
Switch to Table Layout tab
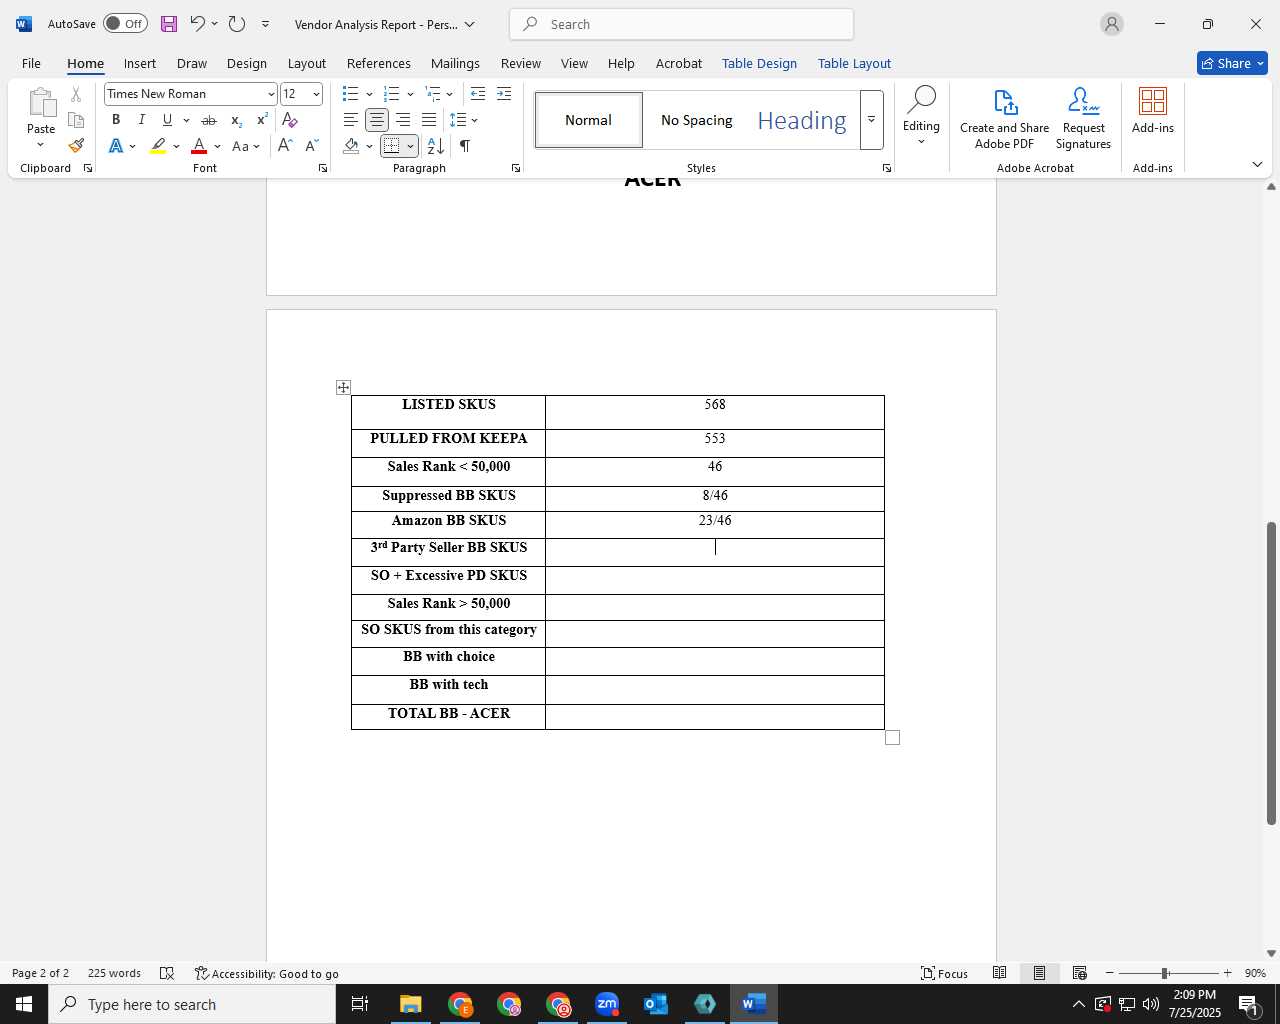point(854,63)
